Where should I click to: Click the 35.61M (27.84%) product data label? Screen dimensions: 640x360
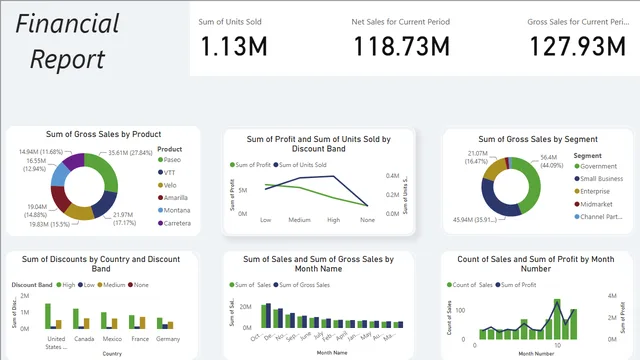130,153
